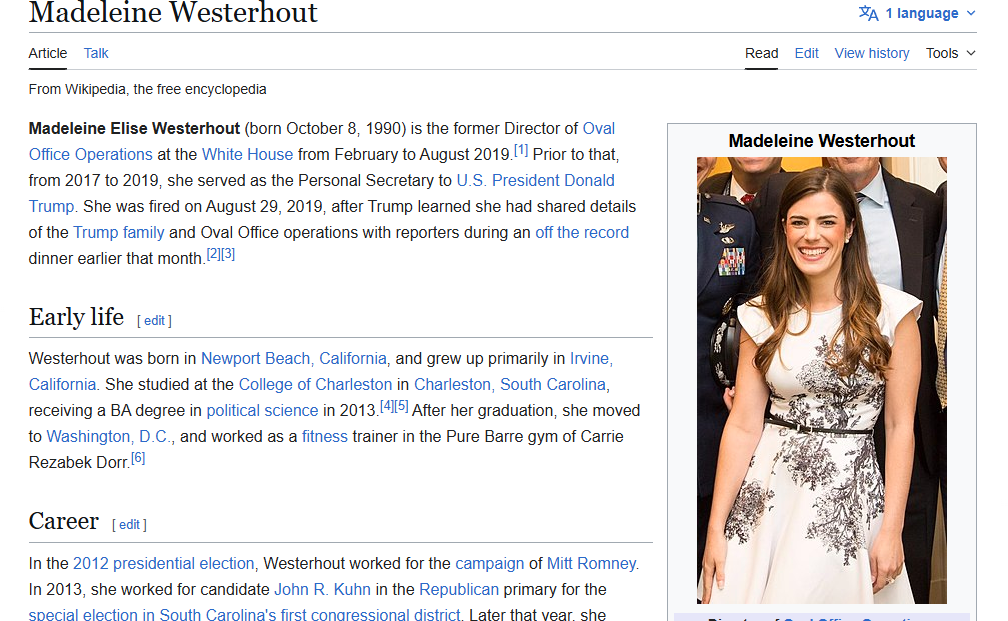Open citation reference [2]

(213, 255)
